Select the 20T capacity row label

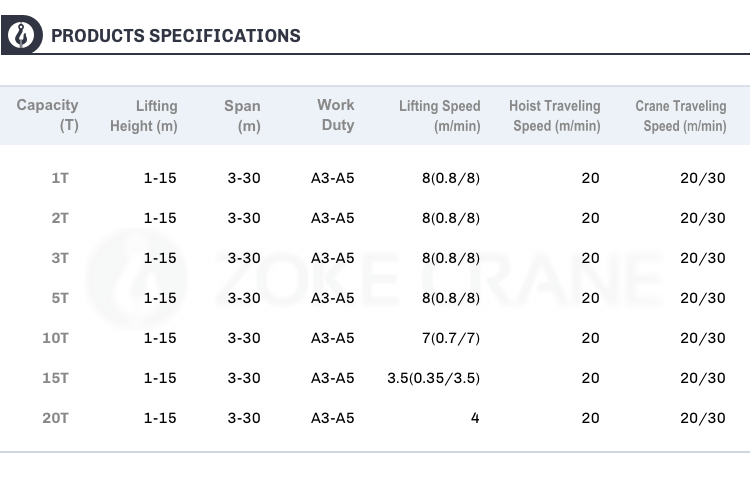55,418
